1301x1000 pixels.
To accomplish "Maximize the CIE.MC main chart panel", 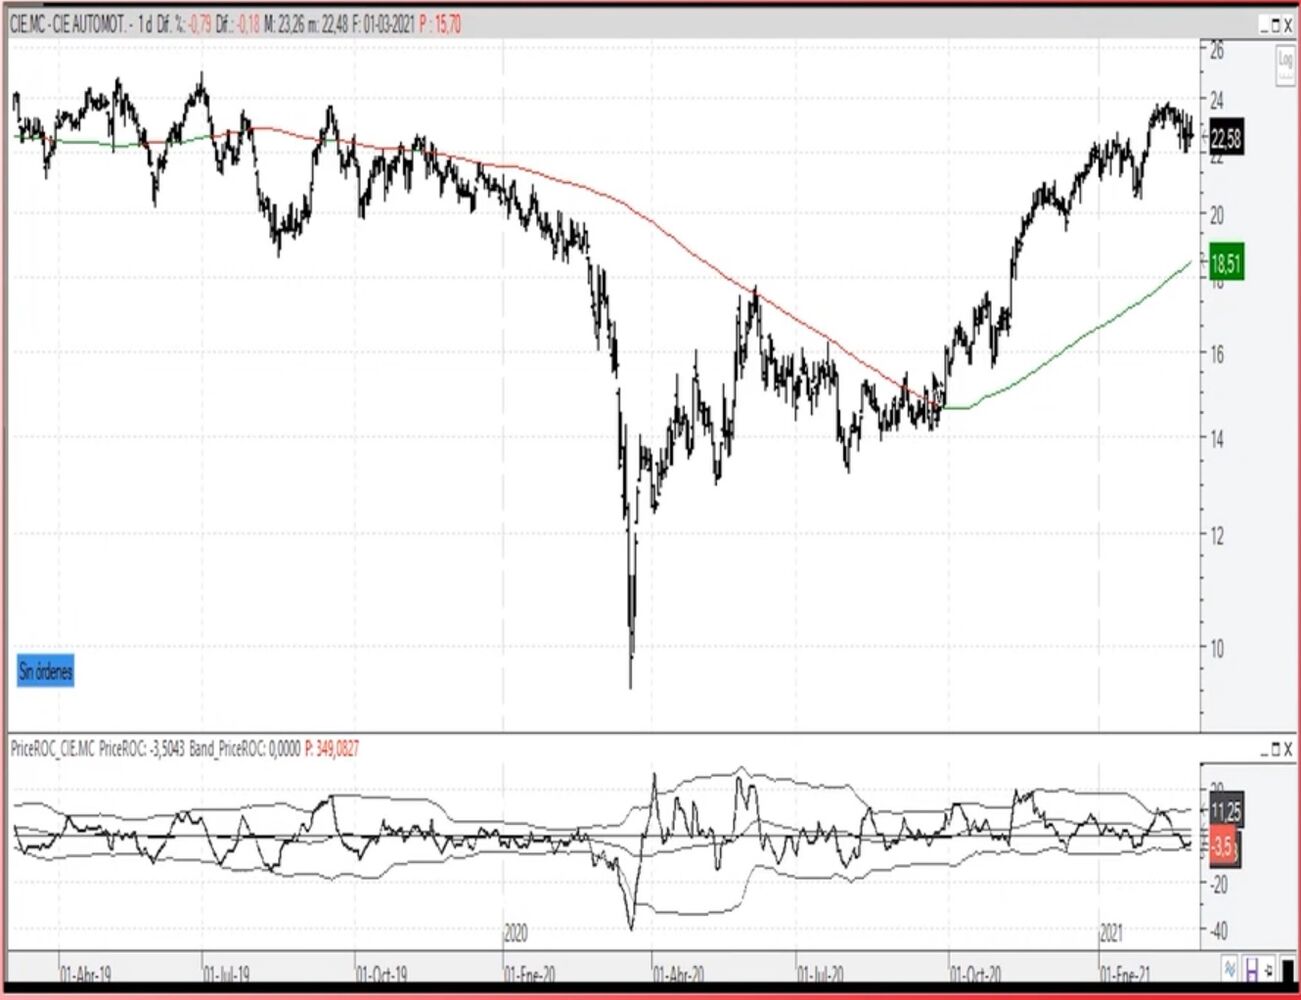I will (1276, 25).
